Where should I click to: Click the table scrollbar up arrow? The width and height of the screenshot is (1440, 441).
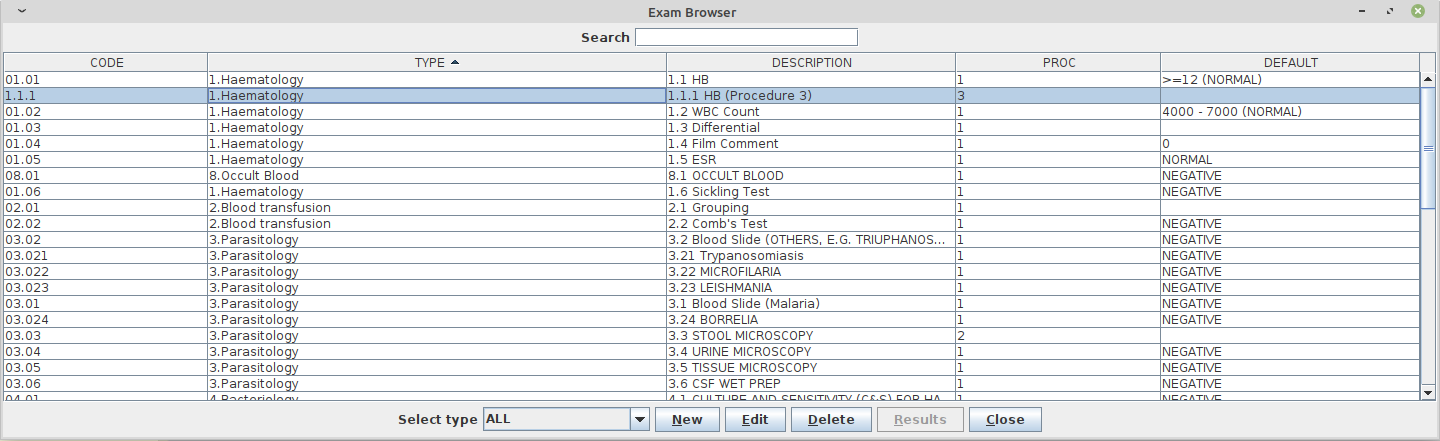(x=1428, y=80)
